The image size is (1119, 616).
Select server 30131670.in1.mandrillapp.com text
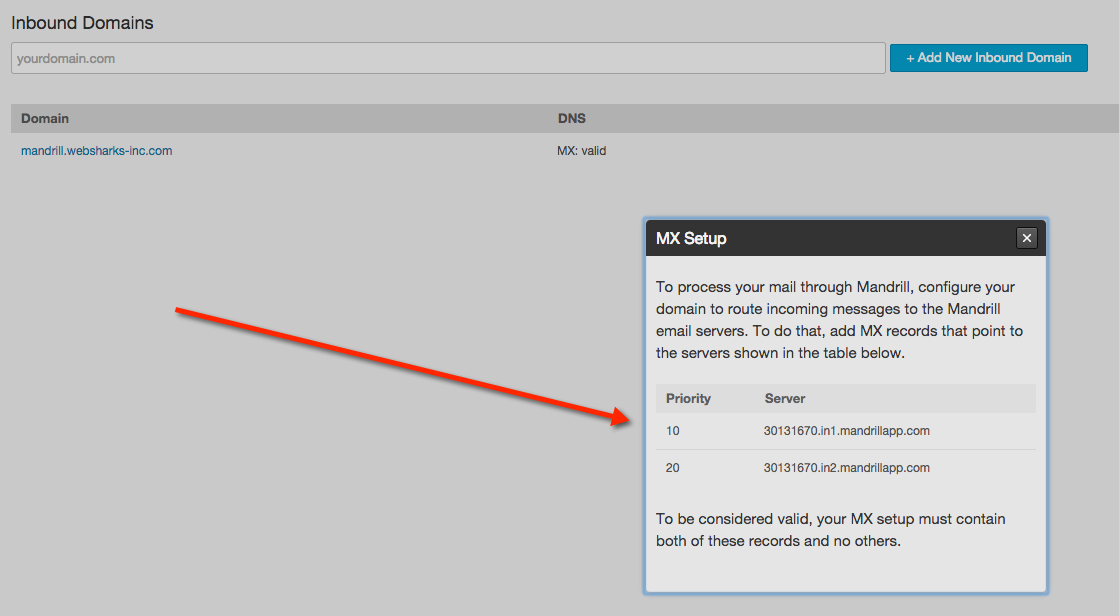[x=846, y=430]
